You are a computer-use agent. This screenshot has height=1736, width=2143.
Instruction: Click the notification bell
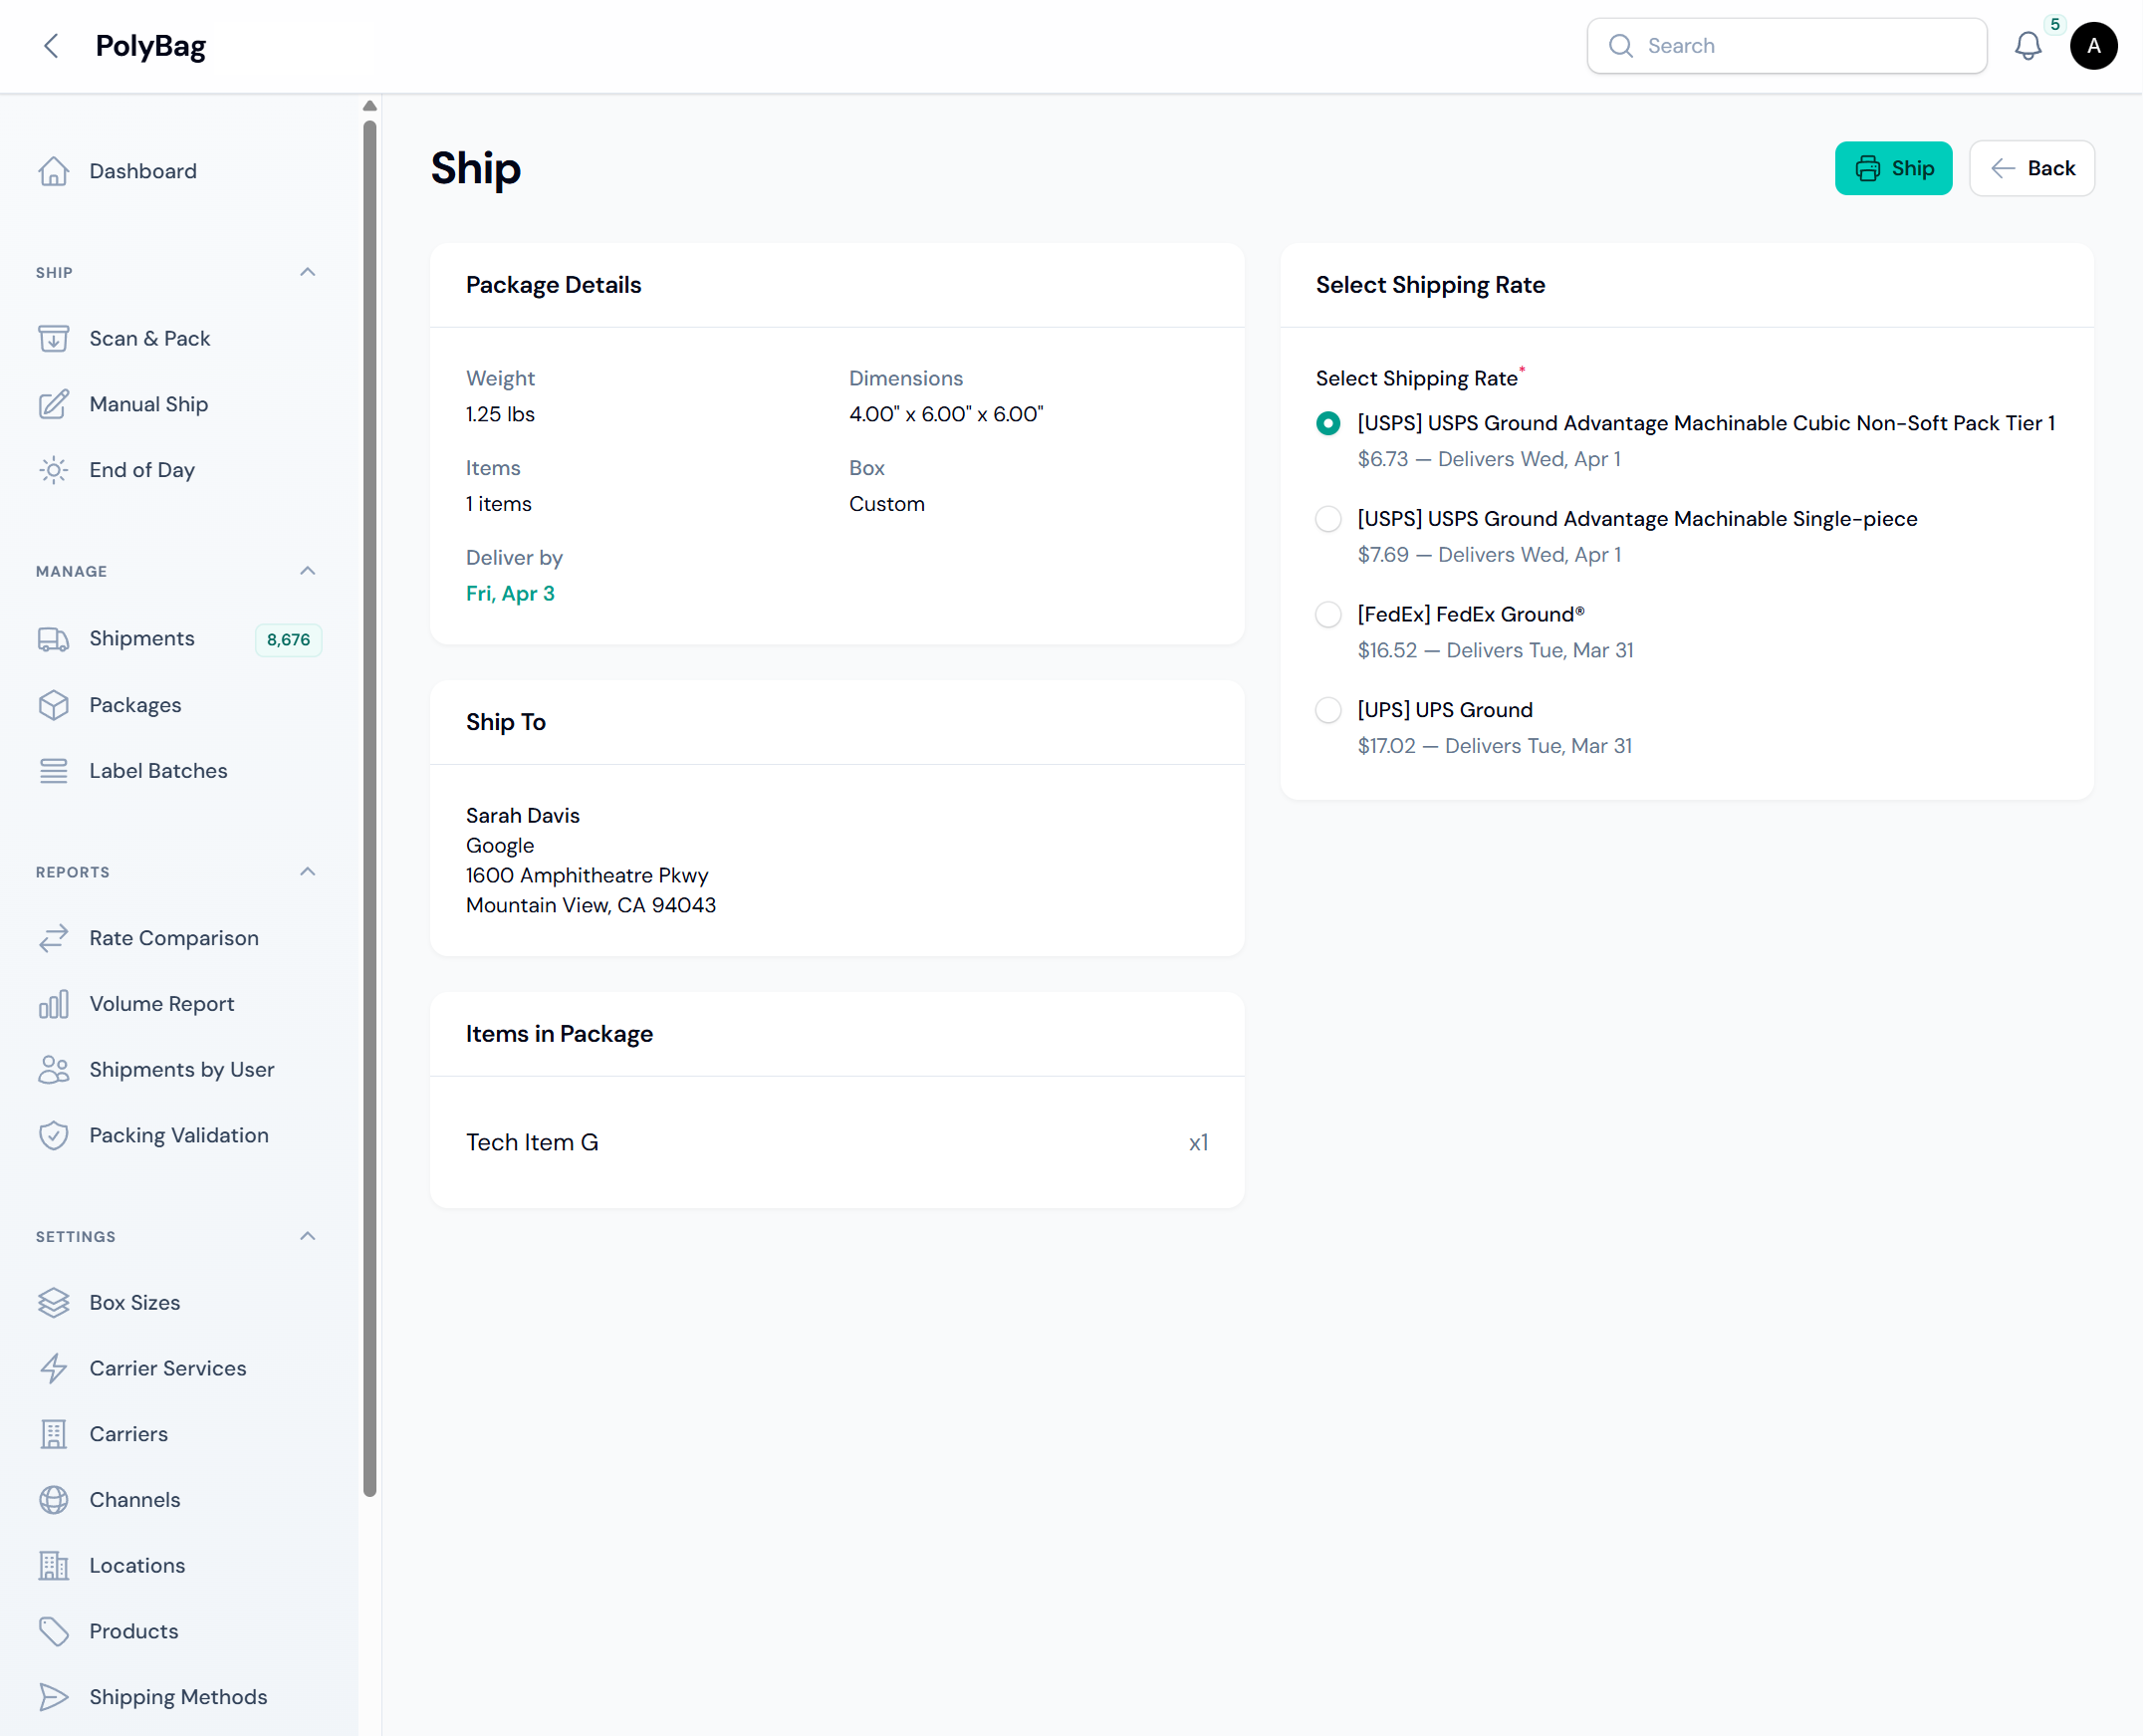click(2029, 46)
